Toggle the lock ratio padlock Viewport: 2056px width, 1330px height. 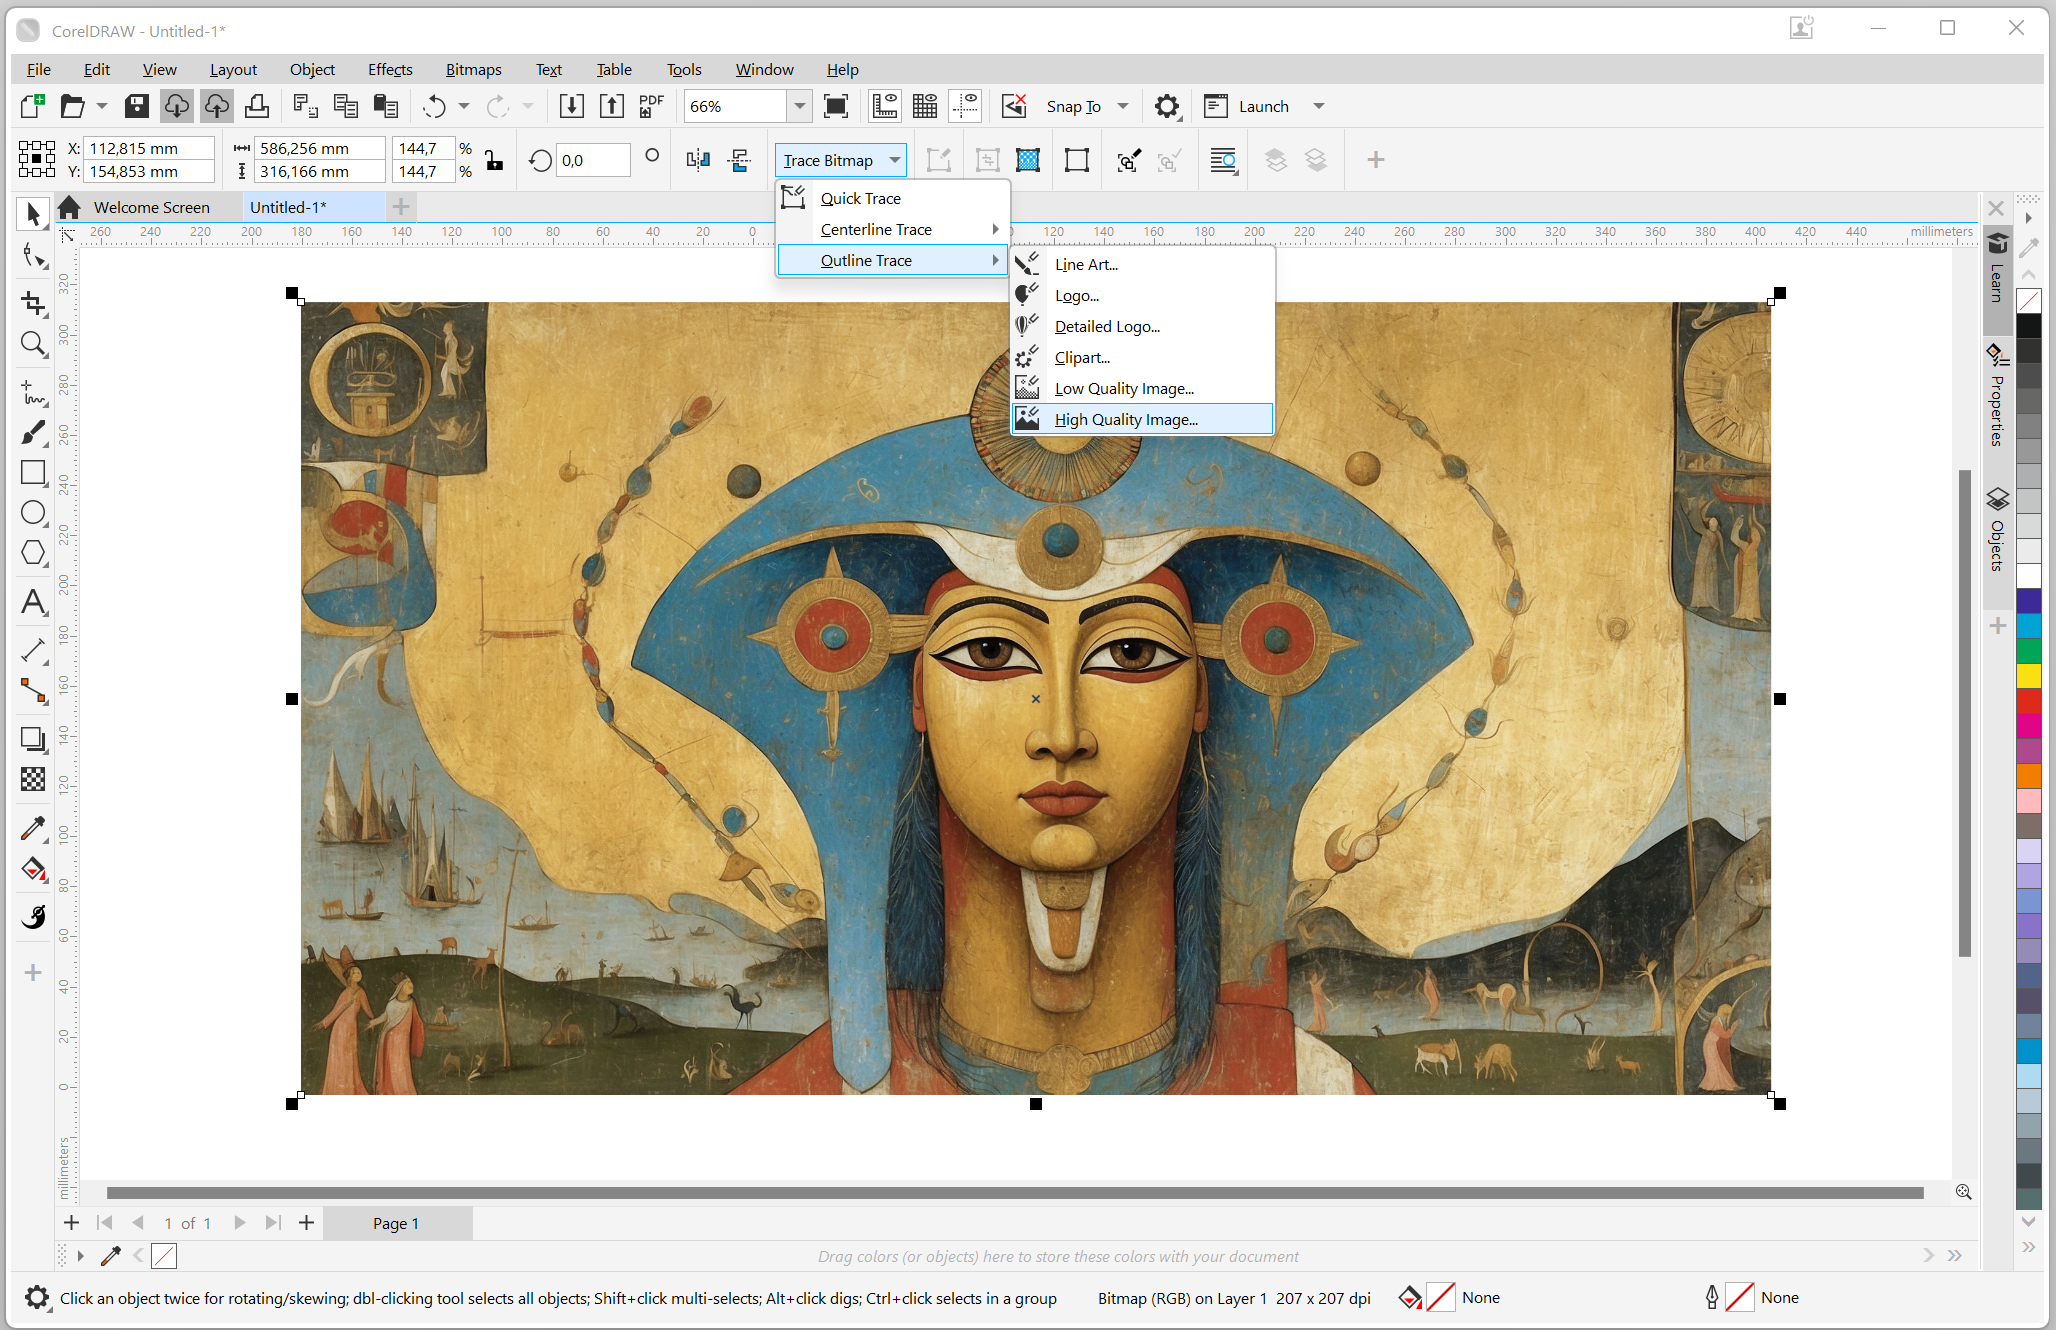pos(494,160)
